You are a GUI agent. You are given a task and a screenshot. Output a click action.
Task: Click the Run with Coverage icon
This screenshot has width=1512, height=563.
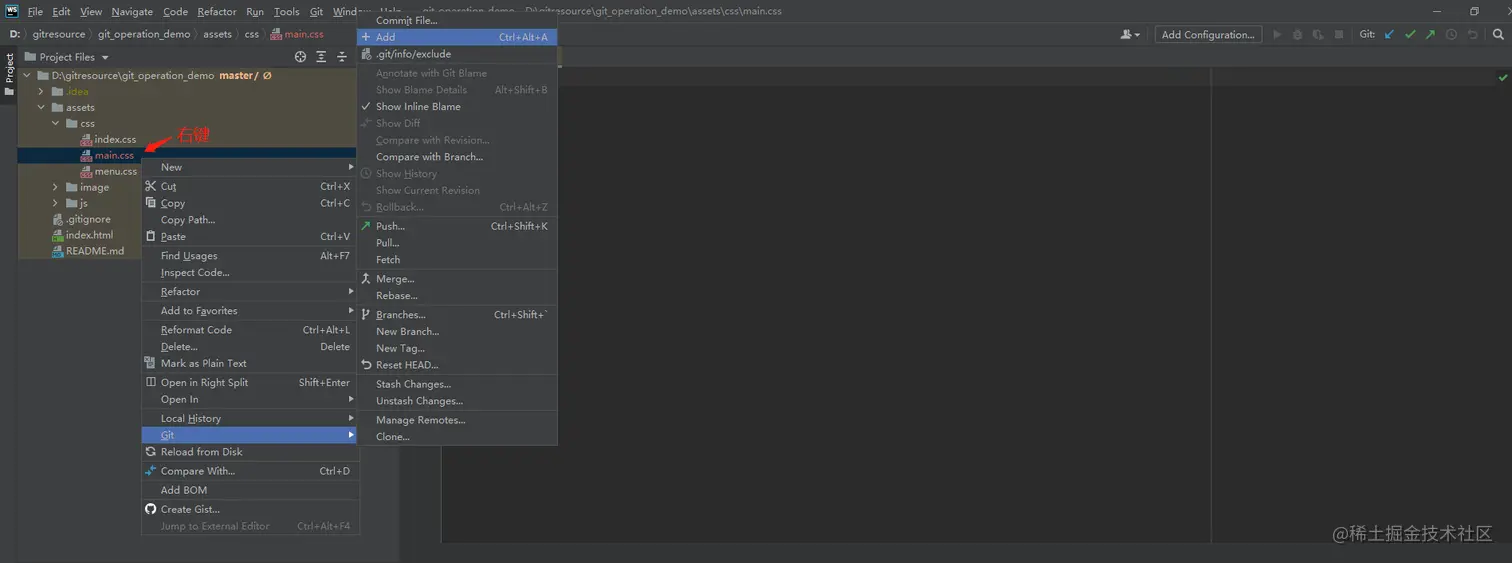click(1317, 34)
